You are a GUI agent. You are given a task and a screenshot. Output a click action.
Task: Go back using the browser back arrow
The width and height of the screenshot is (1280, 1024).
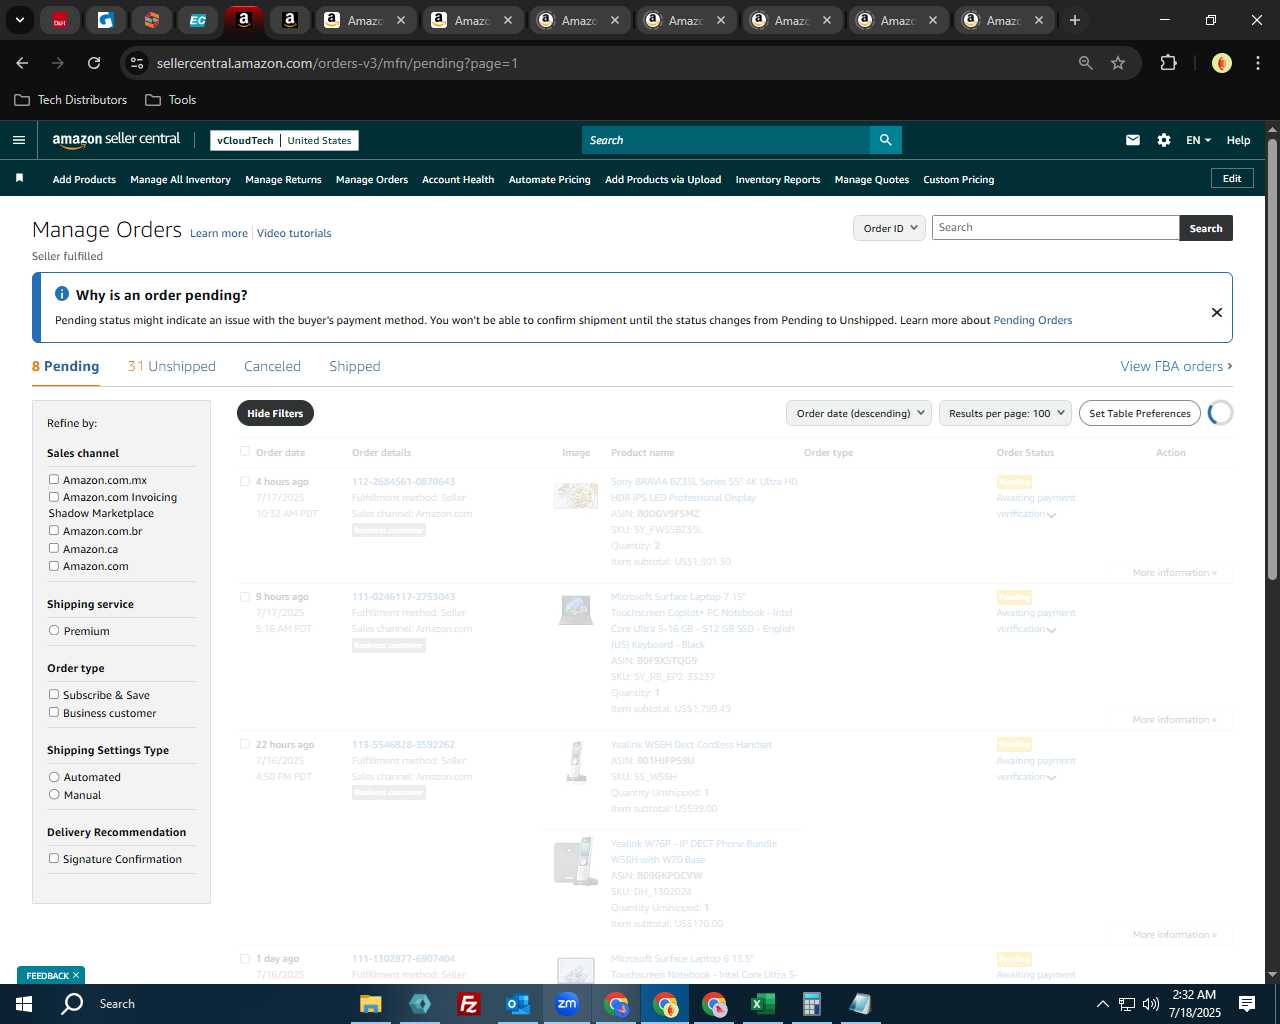tap(22, 63)
